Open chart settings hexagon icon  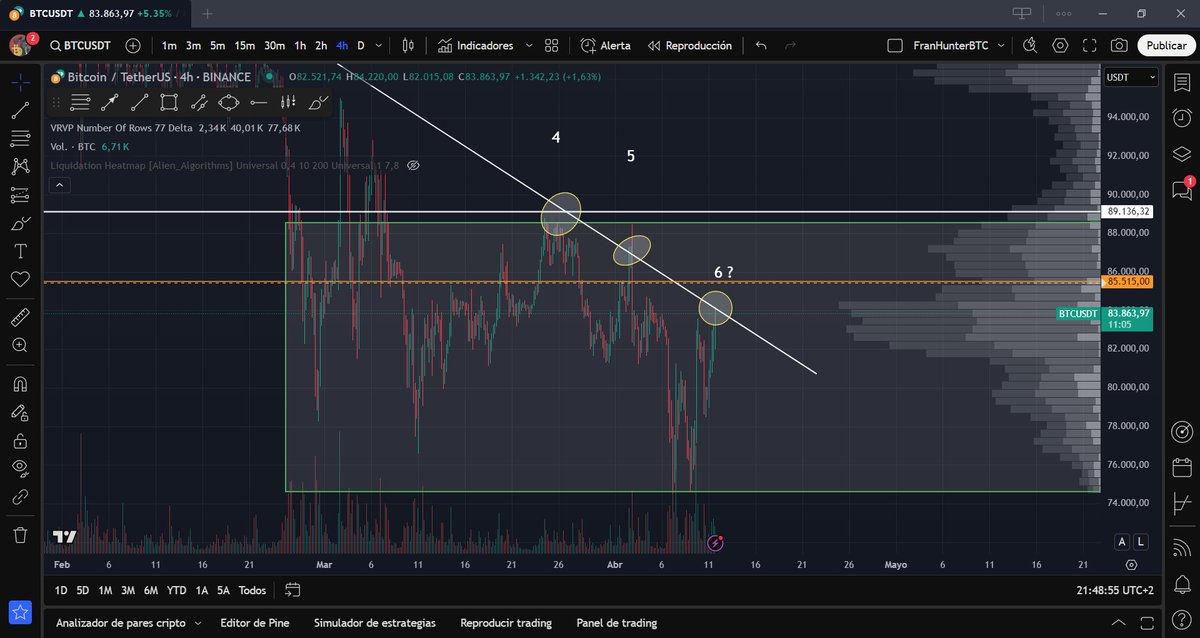point(1060,46)
